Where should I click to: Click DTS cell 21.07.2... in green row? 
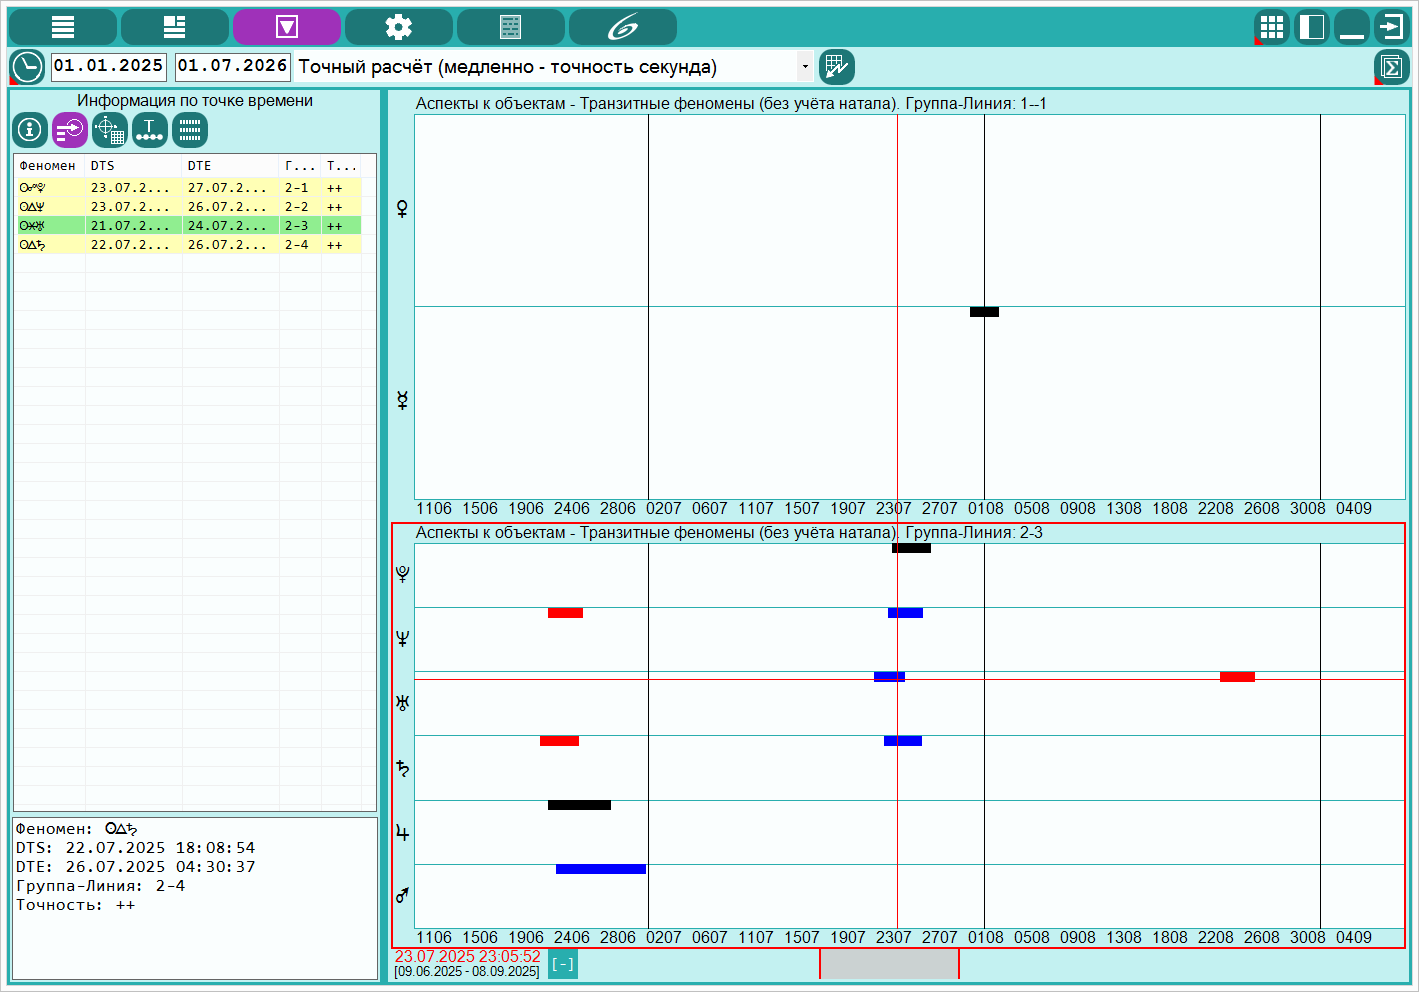pyautogui.click(x=134, y=226)
